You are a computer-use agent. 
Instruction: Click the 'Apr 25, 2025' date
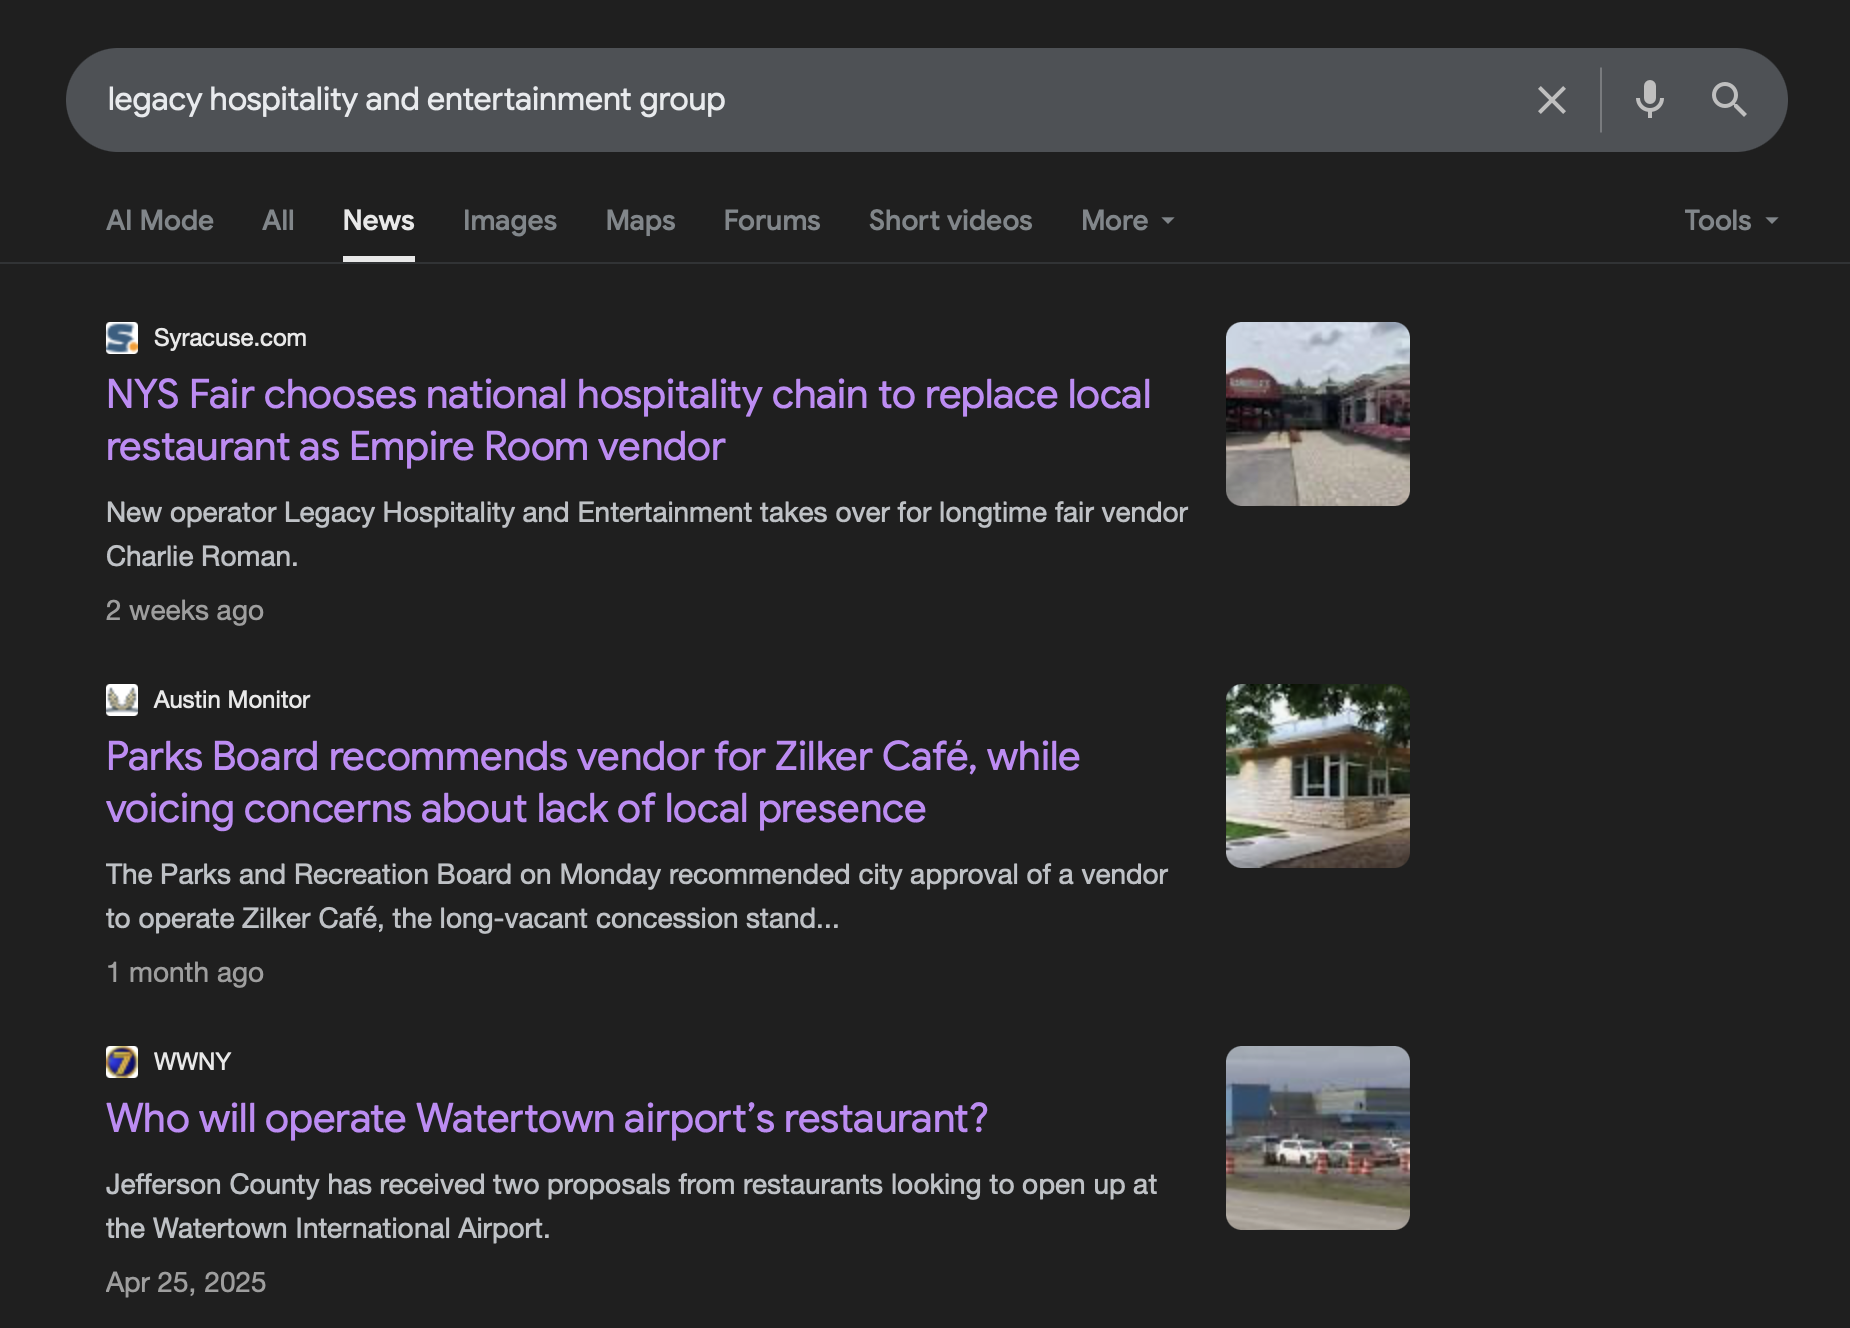(x=186, y=1282)
